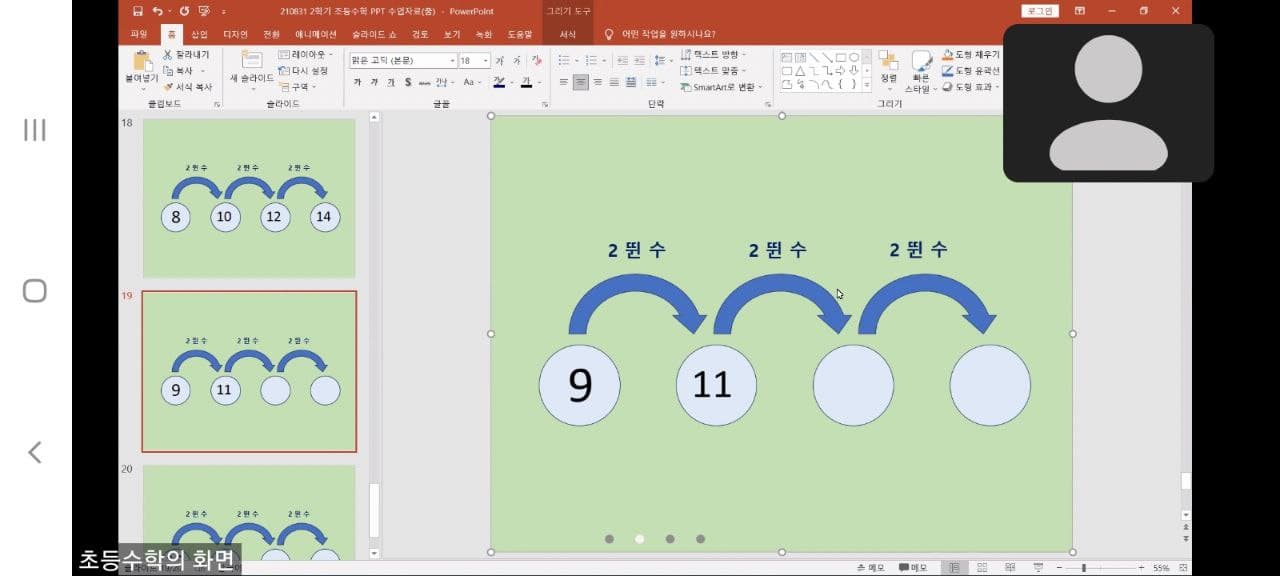Switch to slide sorter view
The height and width of the screenshot is (576, 1280).
[x=982, y=567]
